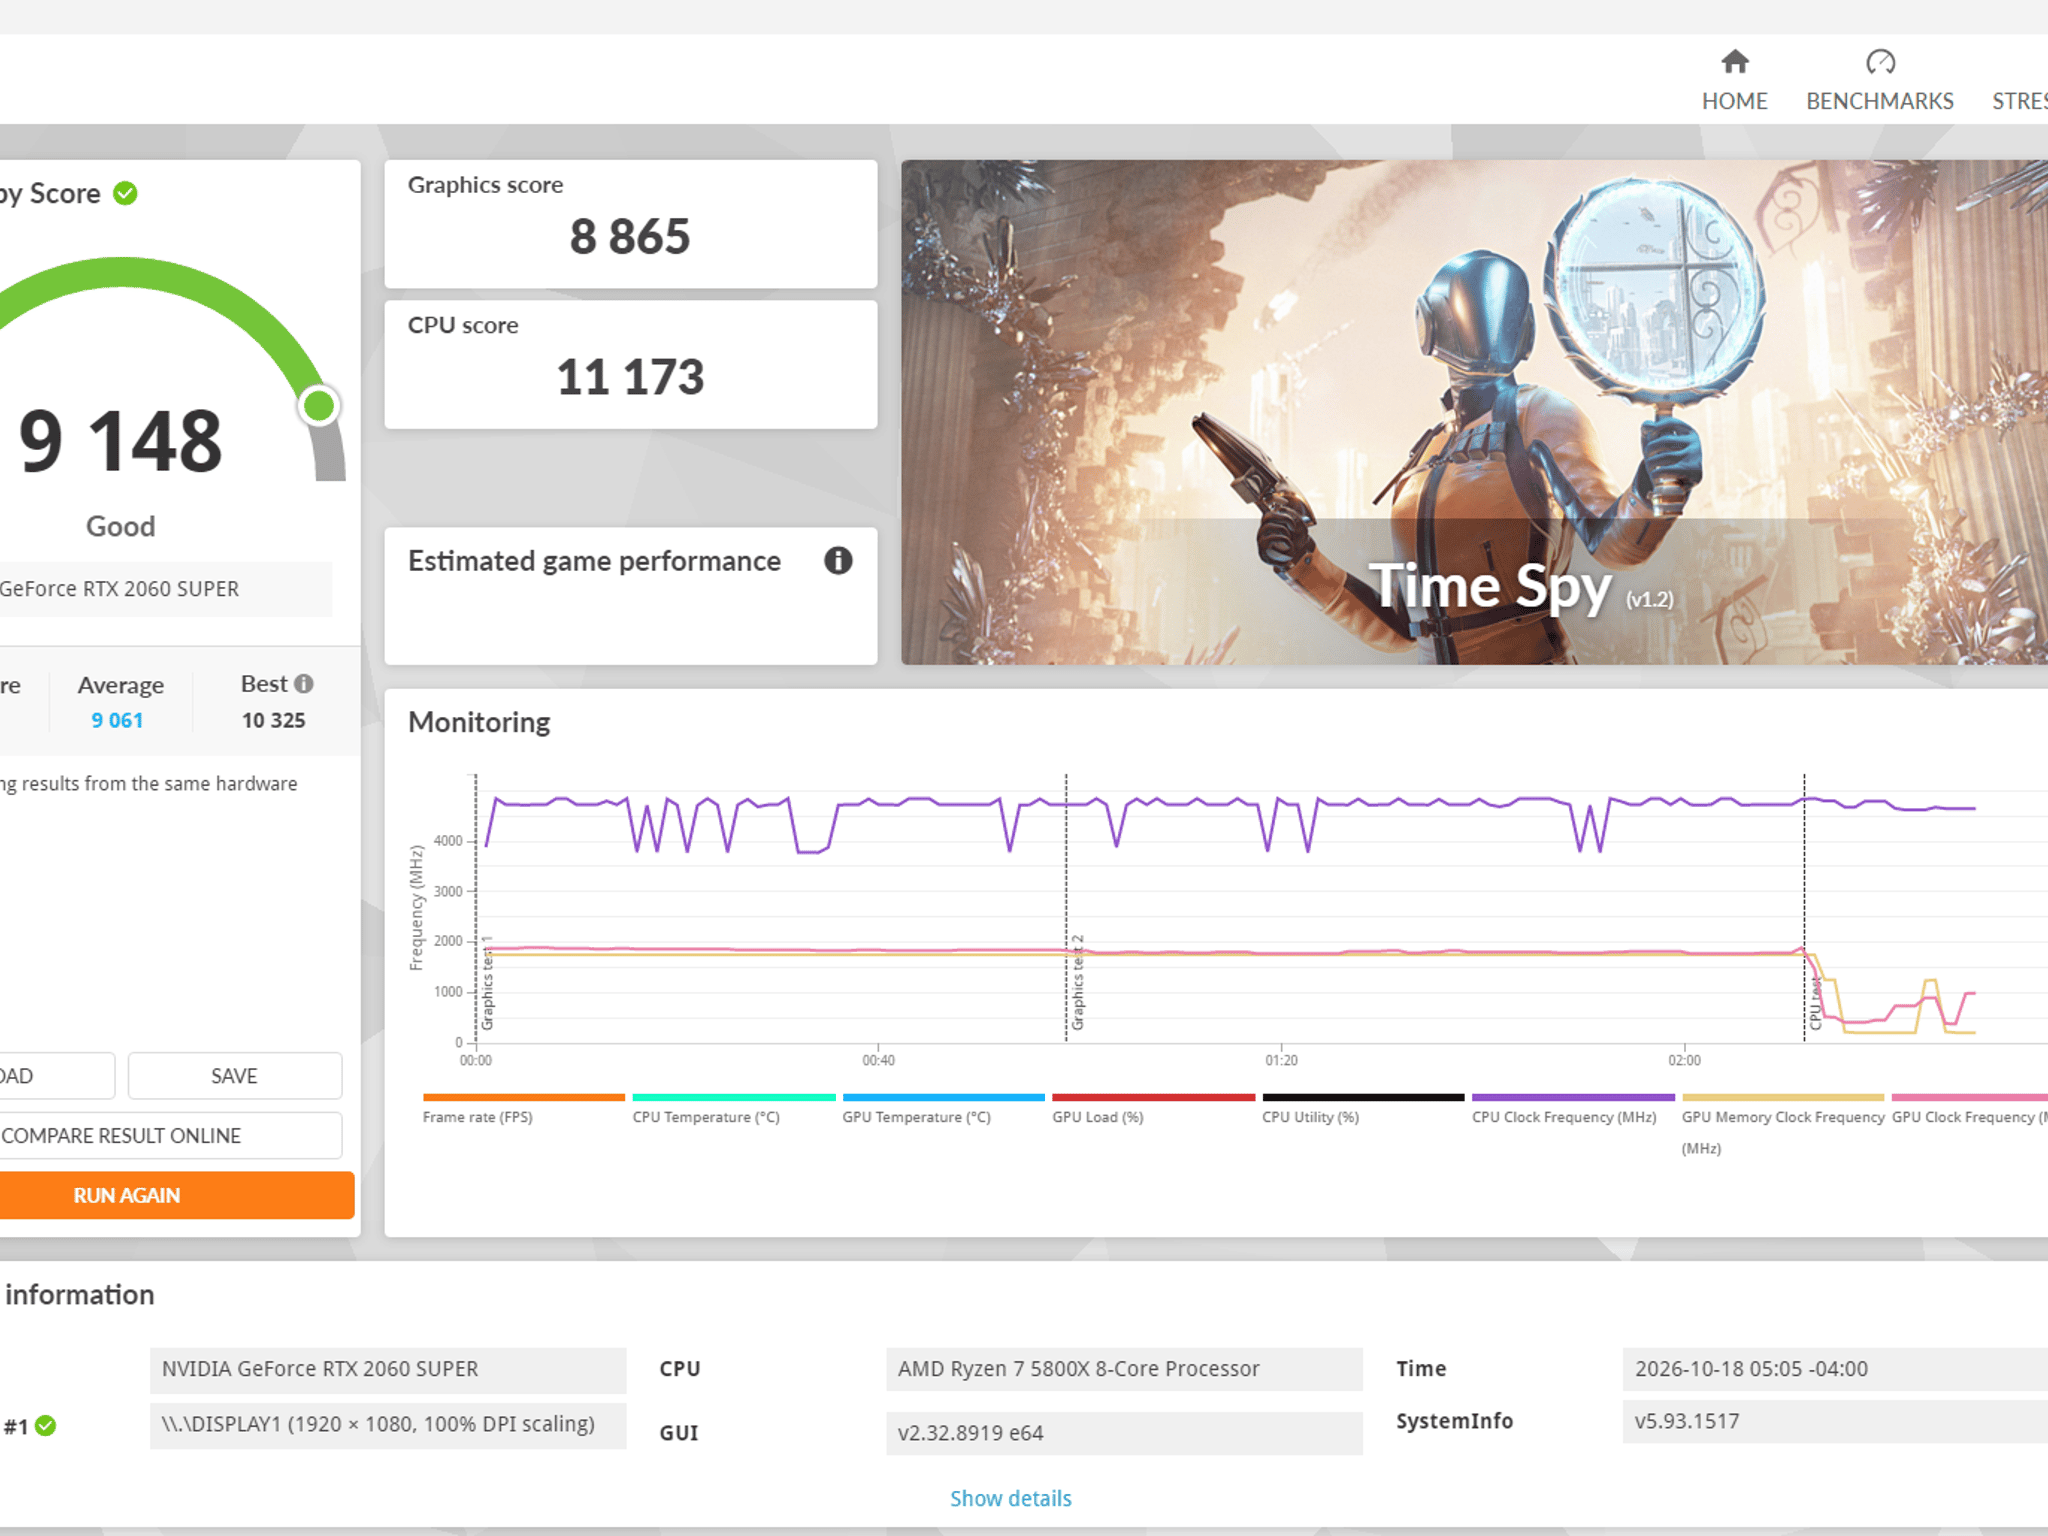This screenshot has width=2048, height=1536.
Task: Click the CPU test chart marker line
Action: pos(1805,906)
